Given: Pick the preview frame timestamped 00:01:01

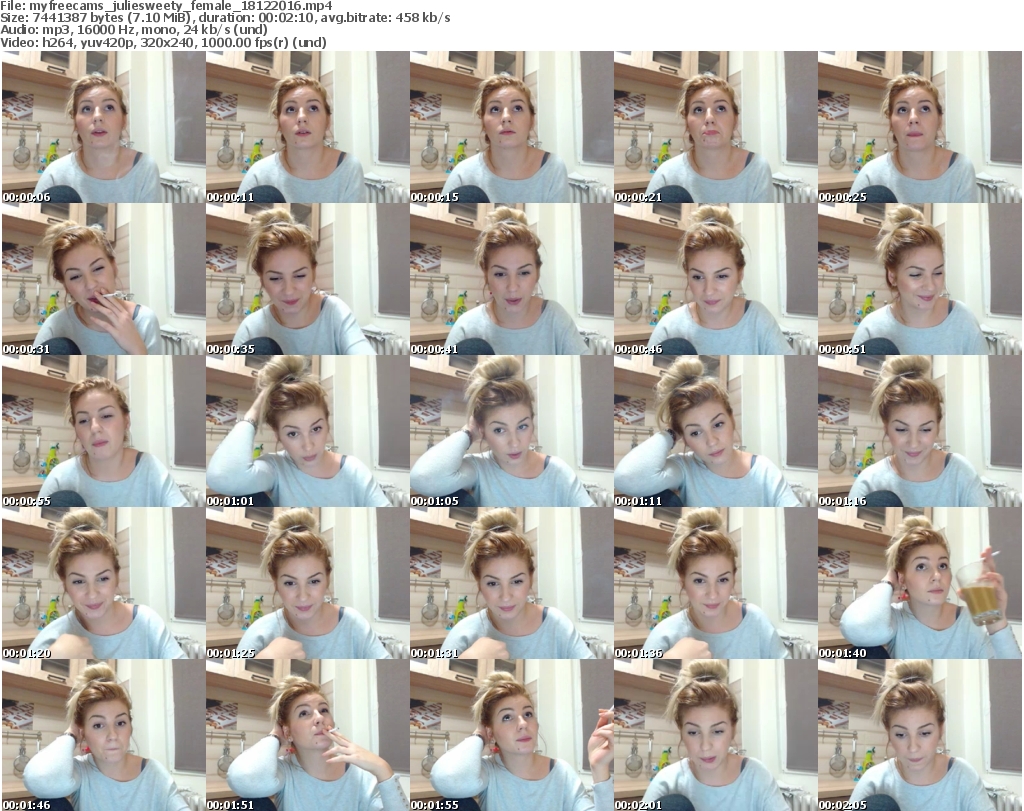Looking at the screenshot, I should click(x=308, y=431).
